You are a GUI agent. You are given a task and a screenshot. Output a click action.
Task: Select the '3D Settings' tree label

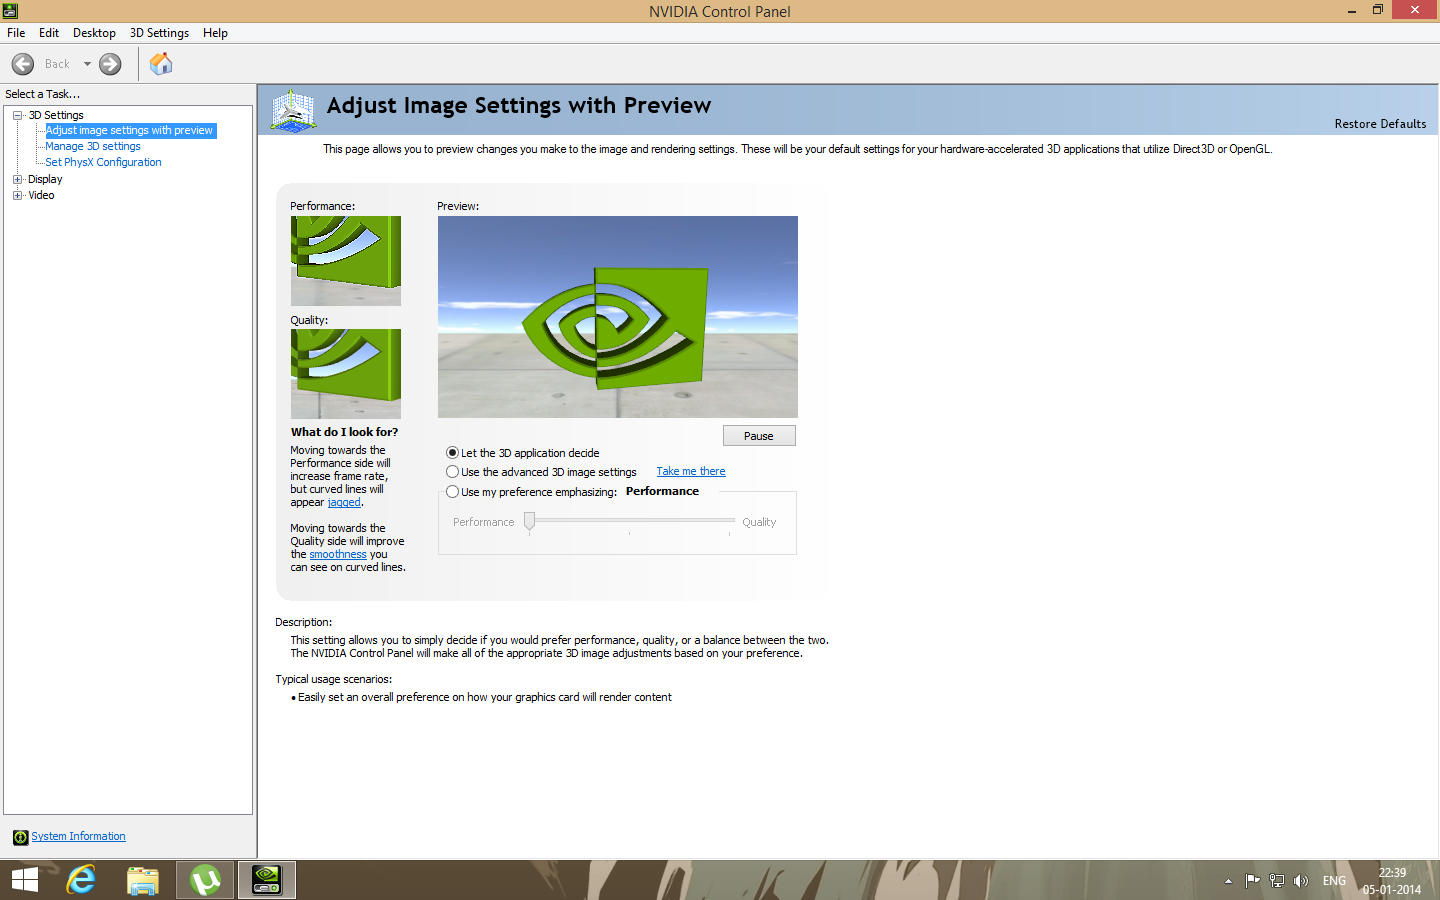point(56,115)
